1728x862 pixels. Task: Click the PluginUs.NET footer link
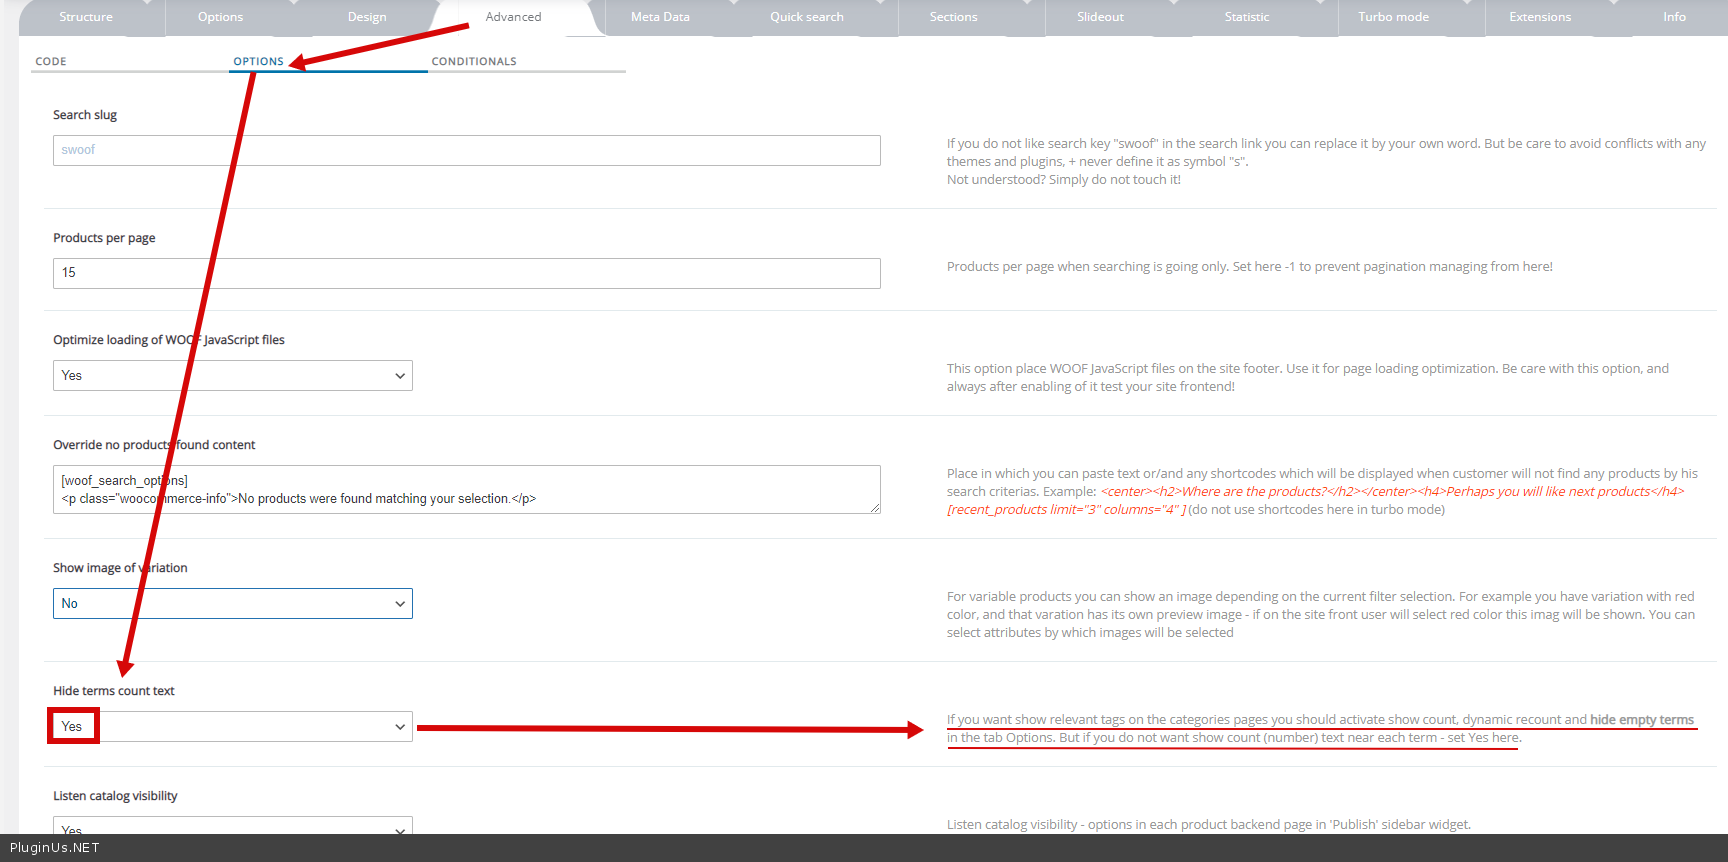click(x=55, y=848)
